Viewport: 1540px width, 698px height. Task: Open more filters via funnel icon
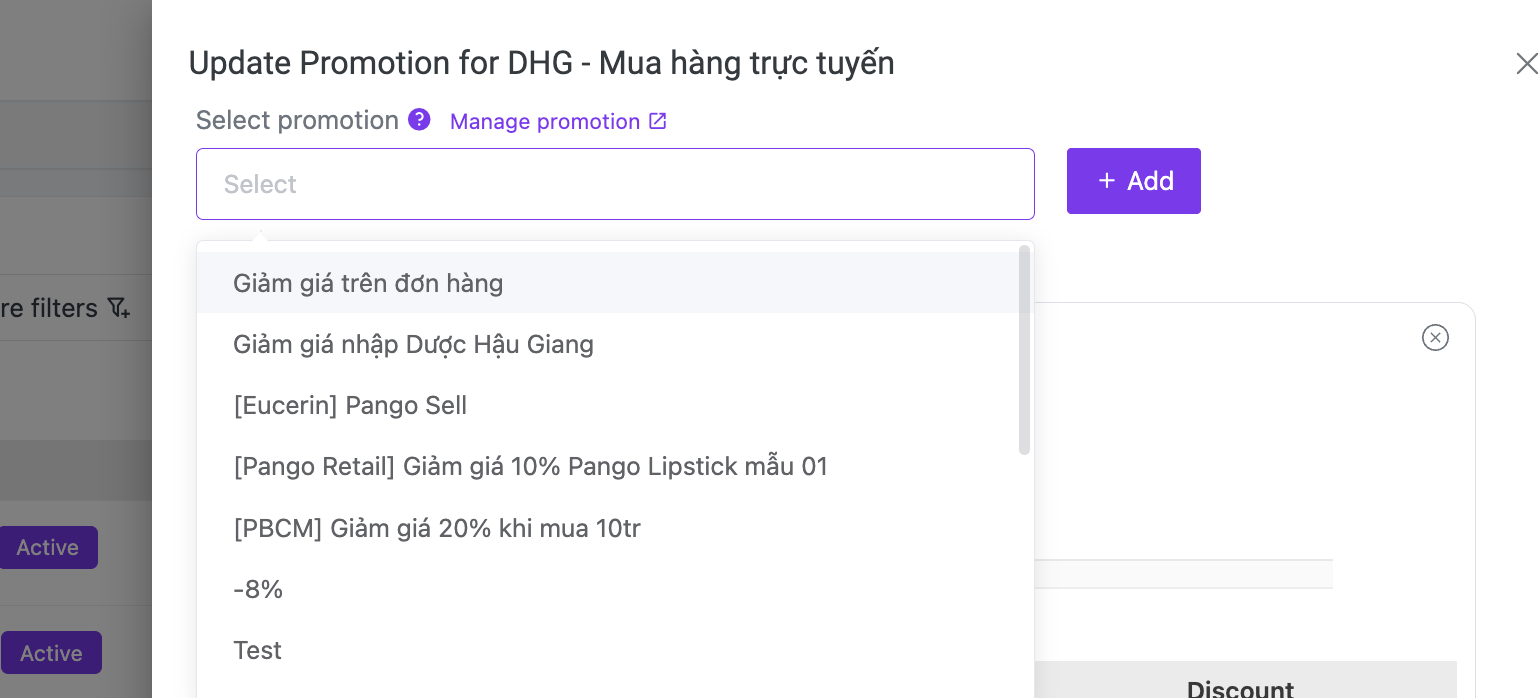118,308
